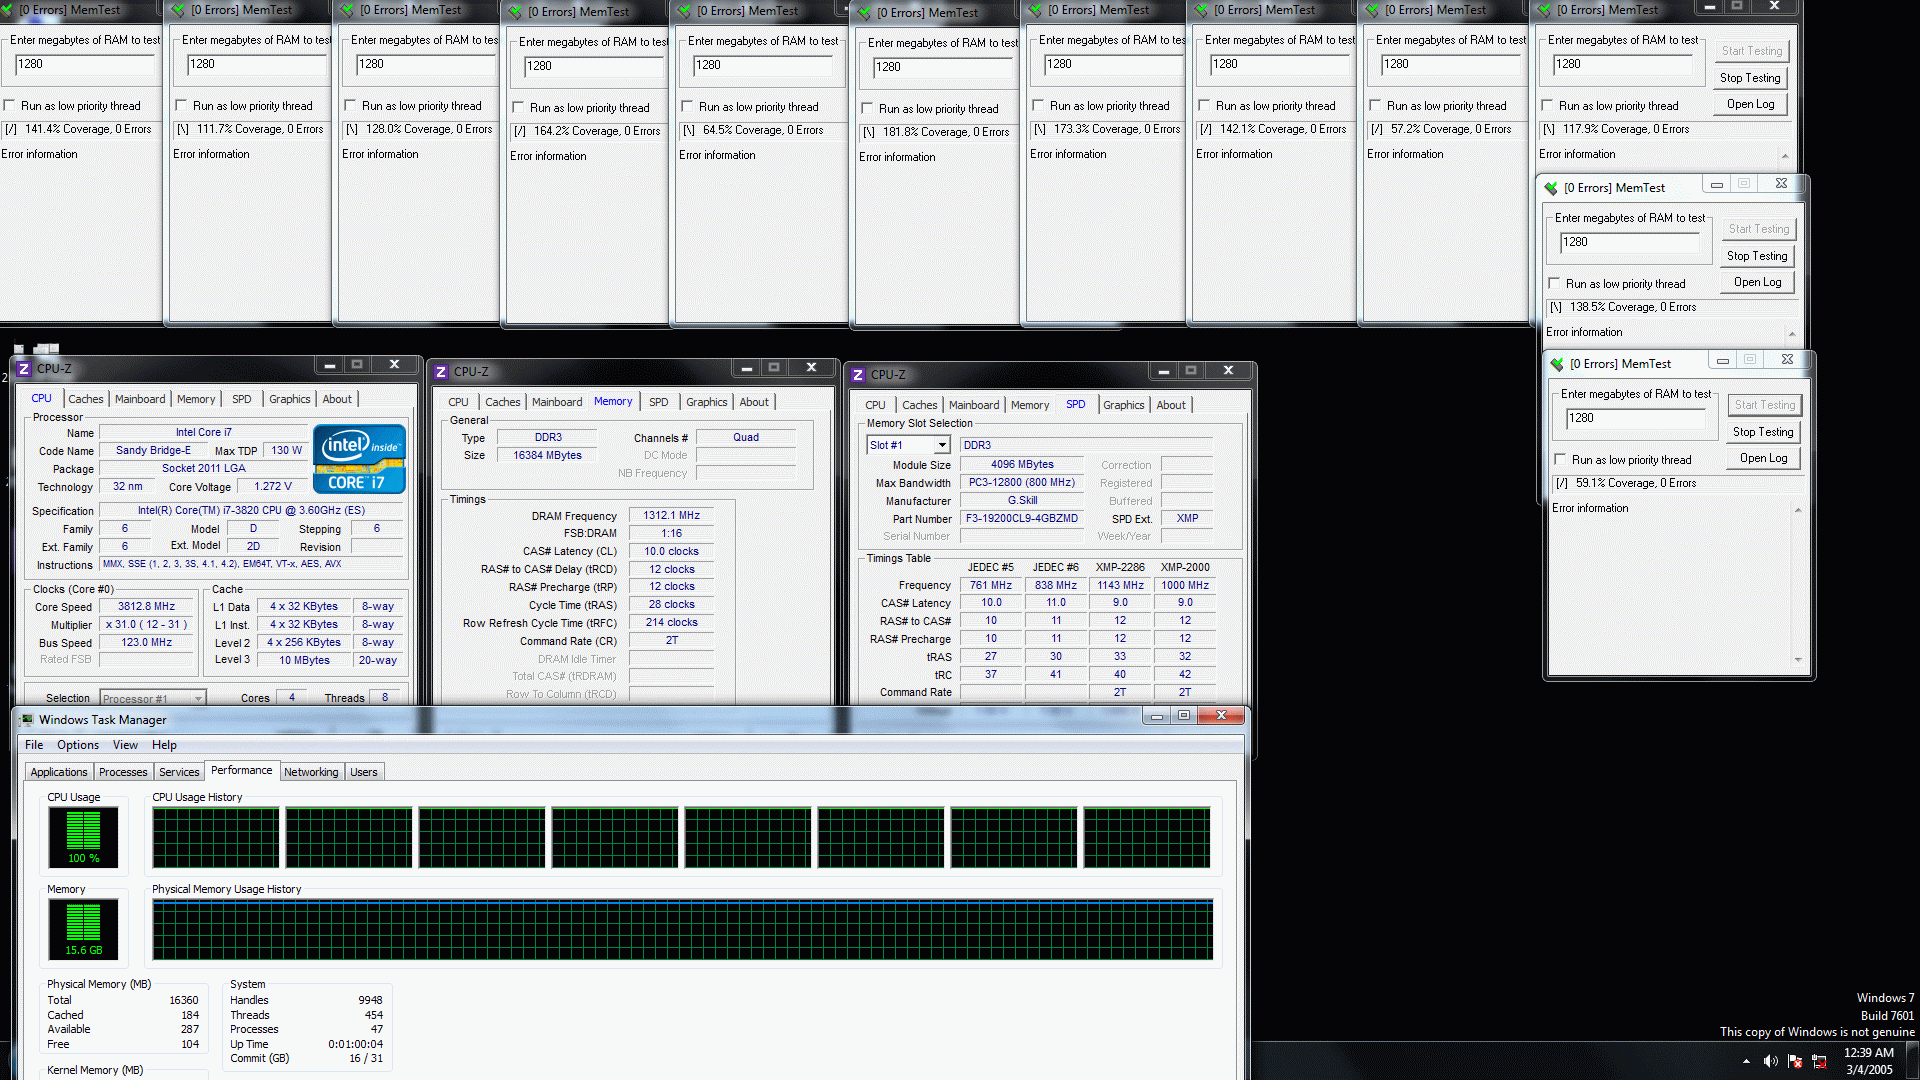Click MemTest title icon of 181.8% coverage window
The image size is (1920, 1080).
(x=865, y=13)
